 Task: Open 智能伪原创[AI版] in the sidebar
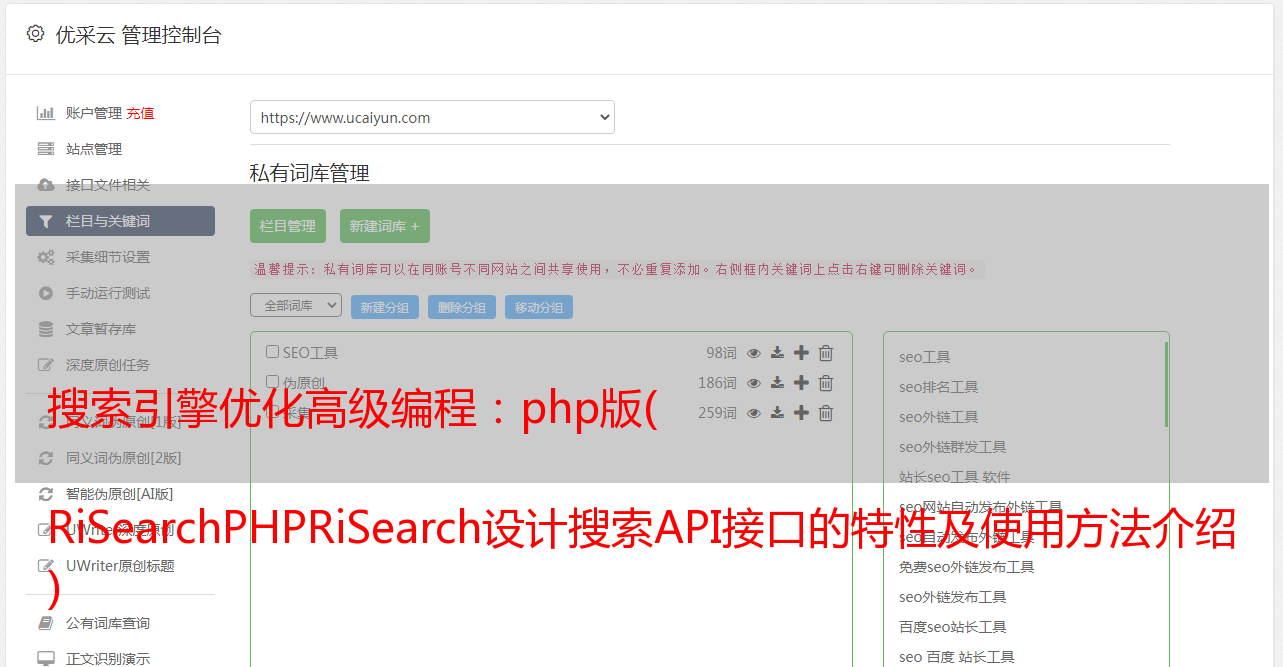120,494
